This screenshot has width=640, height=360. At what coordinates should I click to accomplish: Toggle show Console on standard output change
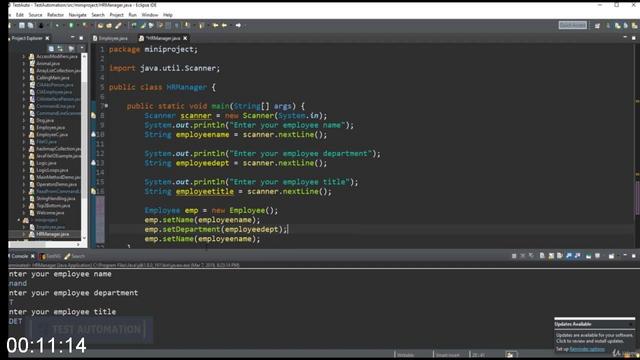pos(569,256)
